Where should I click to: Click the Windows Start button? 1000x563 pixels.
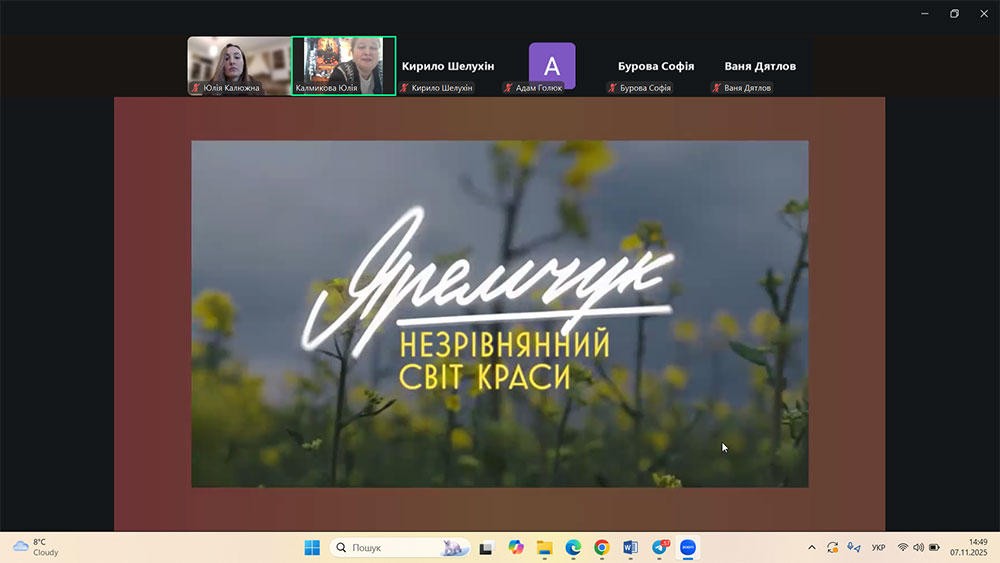(312, 547)
